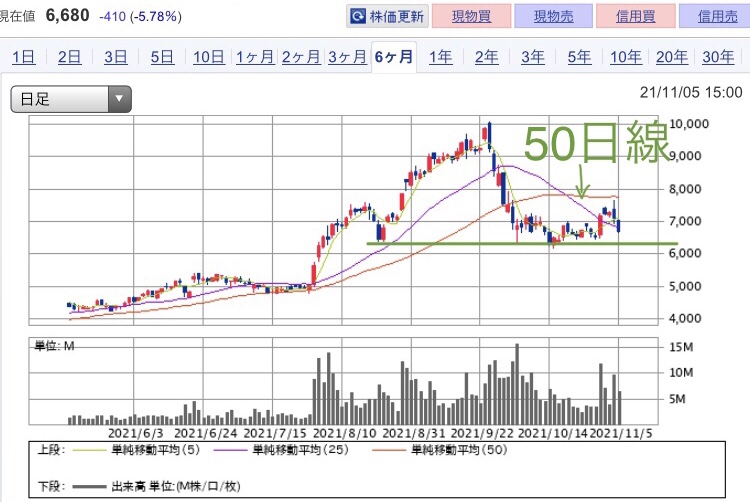Image resolution: width=750 pixels, height=502 pixels.
Task: Click the 株価更新 refresh icon
Action: (358, 16)
